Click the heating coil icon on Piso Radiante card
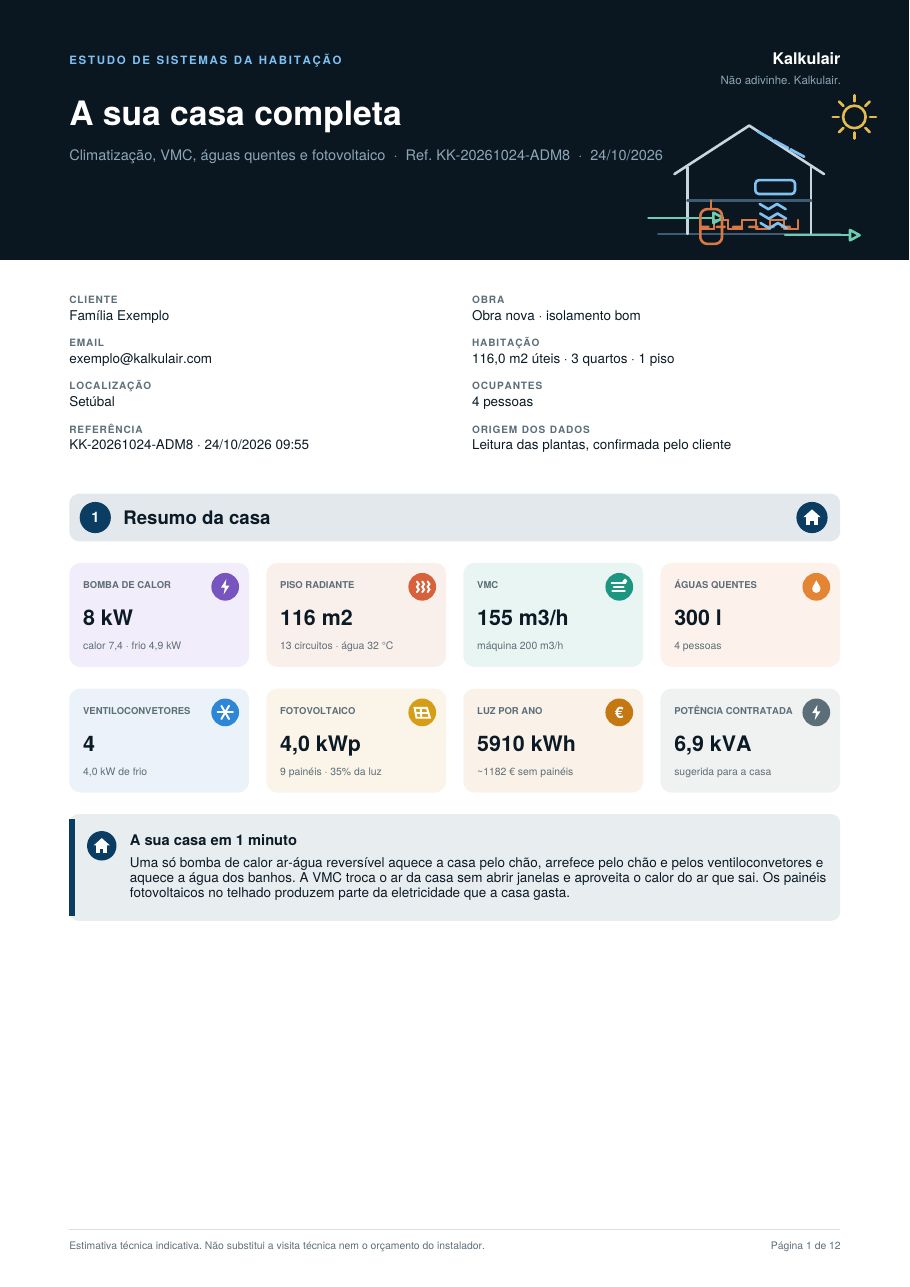The image size is (910, 1287). (422, 587)
